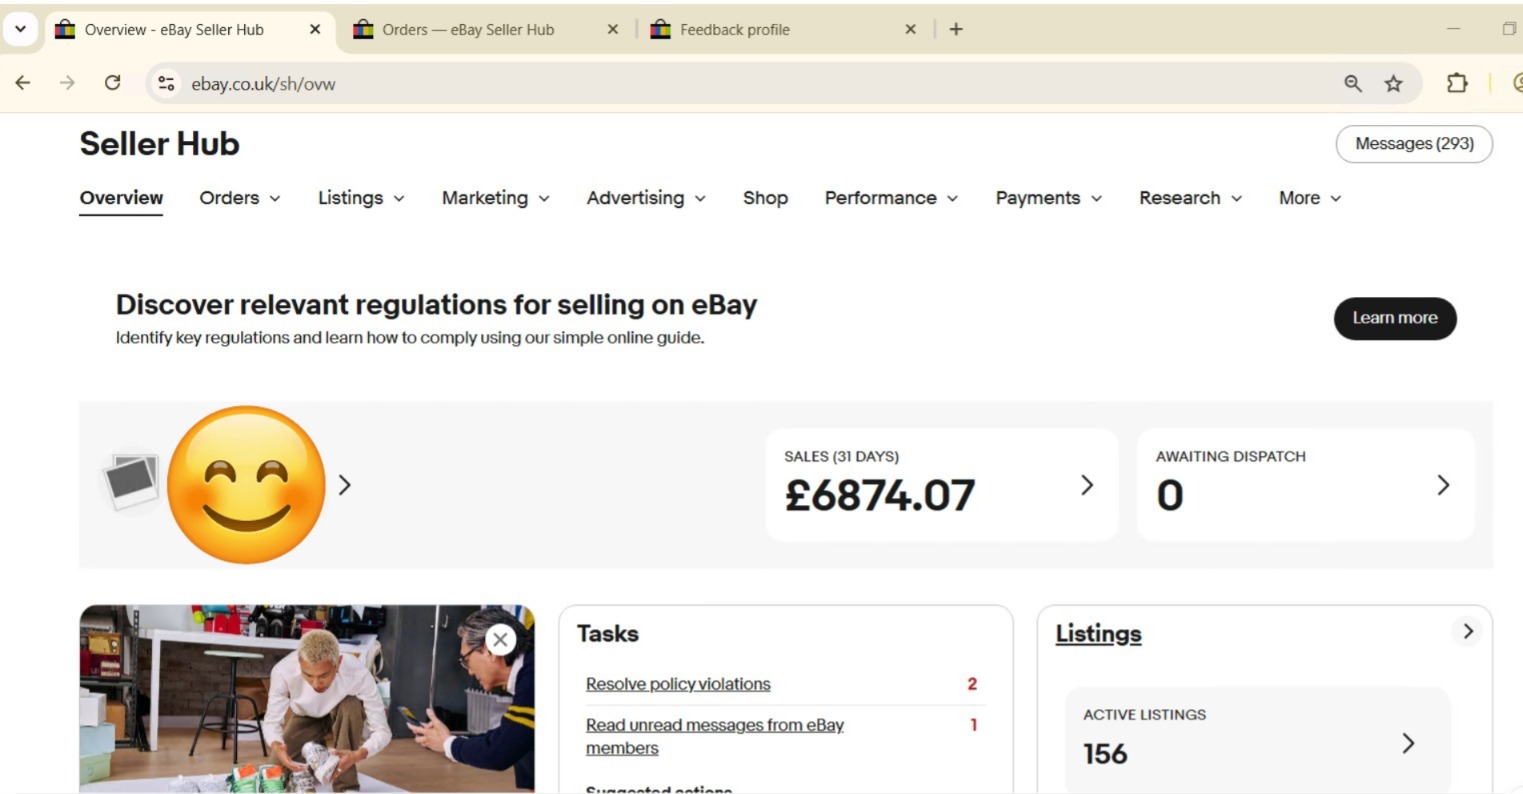This screenshot has height=794, width=1523.
Task: Open Sales (31 days) card chevron
Action: (1087, 485)
